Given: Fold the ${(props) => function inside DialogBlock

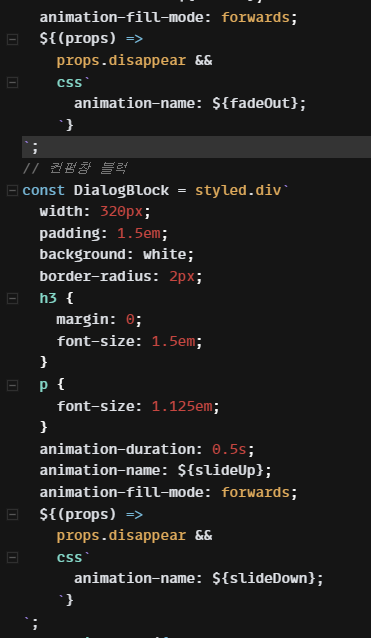Looking at the screenshot, I should pos(12,514).
